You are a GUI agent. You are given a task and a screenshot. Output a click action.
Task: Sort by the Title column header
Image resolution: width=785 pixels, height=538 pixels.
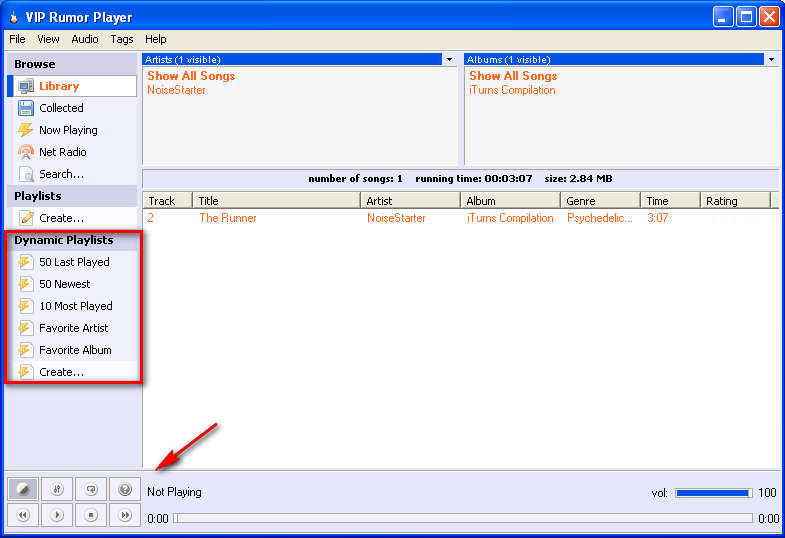[277, 201]
